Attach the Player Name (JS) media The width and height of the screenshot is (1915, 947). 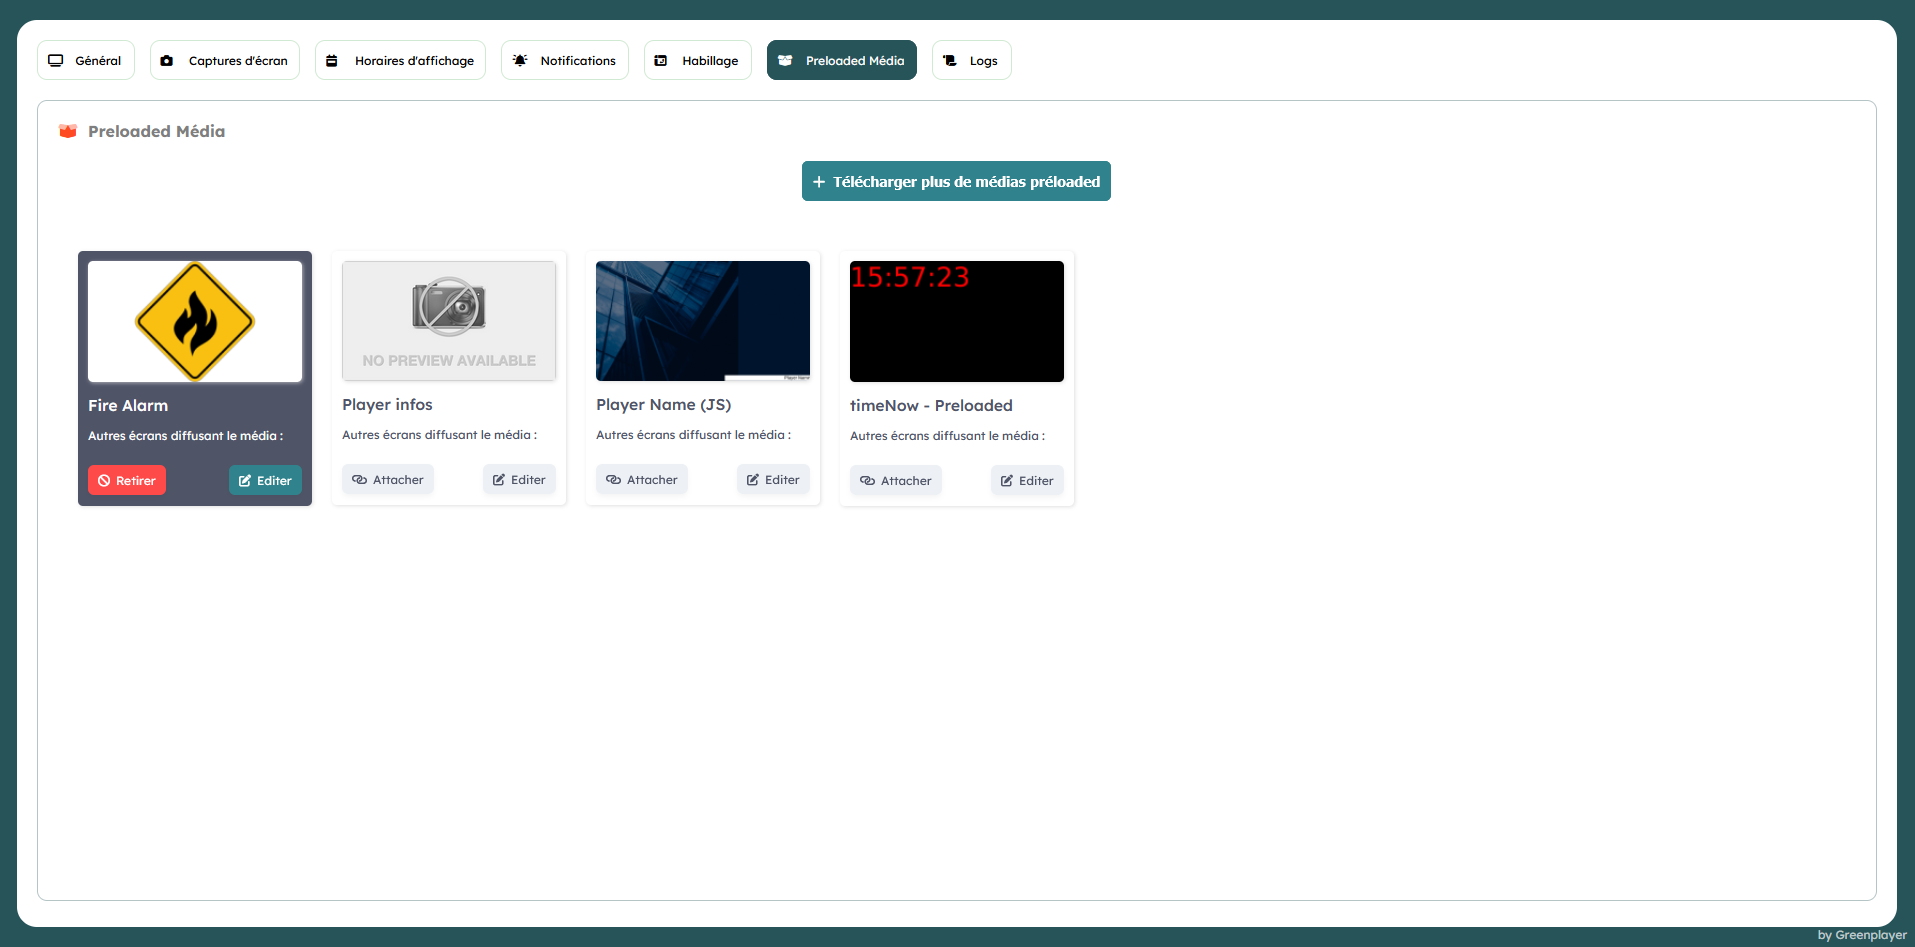pos(642,480)
